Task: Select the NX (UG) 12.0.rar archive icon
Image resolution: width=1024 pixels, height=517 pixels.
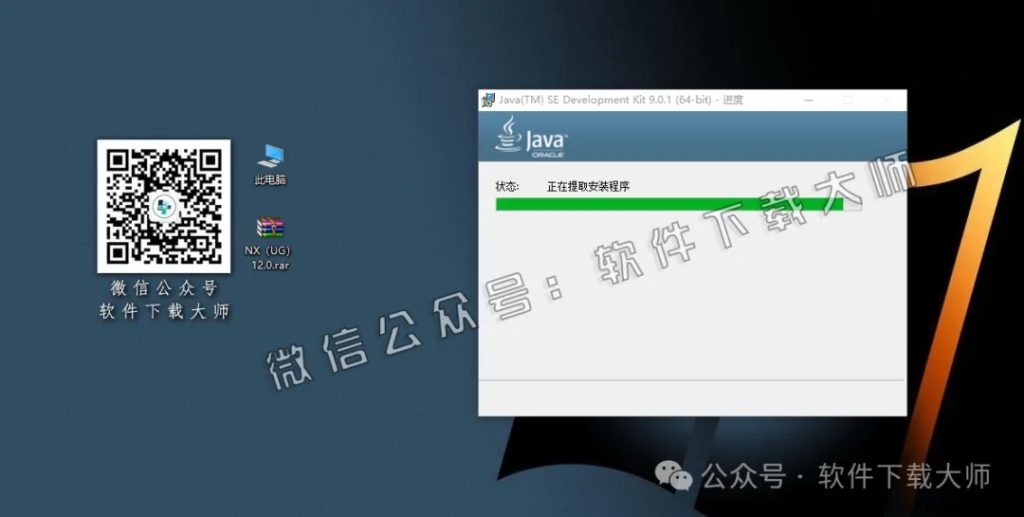Action: point(268,243)
